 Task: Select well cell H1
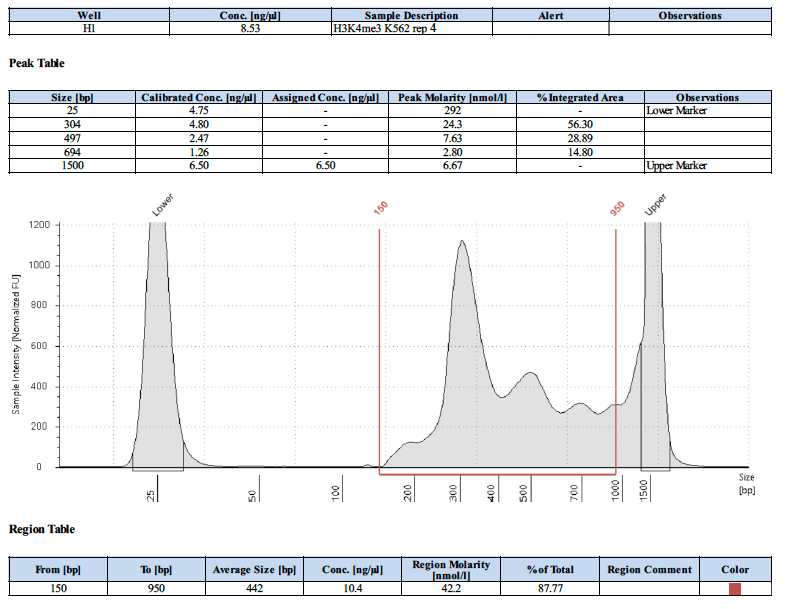tap(89, 29)
